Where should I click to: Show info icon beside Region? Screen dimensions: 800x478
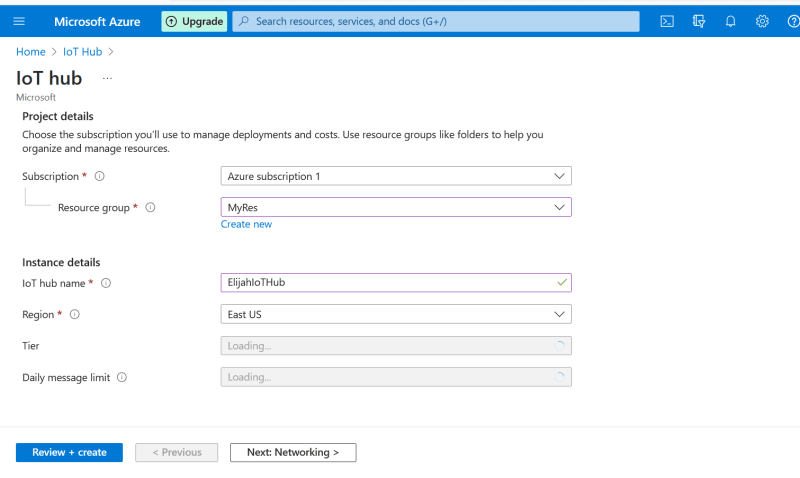coord(74,314)
